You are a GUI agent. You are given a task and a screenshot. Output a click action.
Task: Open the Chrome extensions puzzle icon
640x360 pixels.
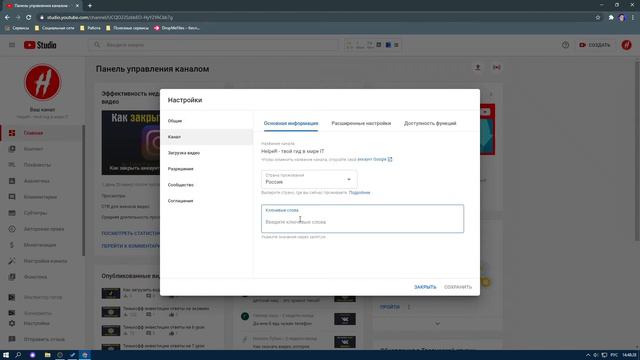(x=611, y=18)
